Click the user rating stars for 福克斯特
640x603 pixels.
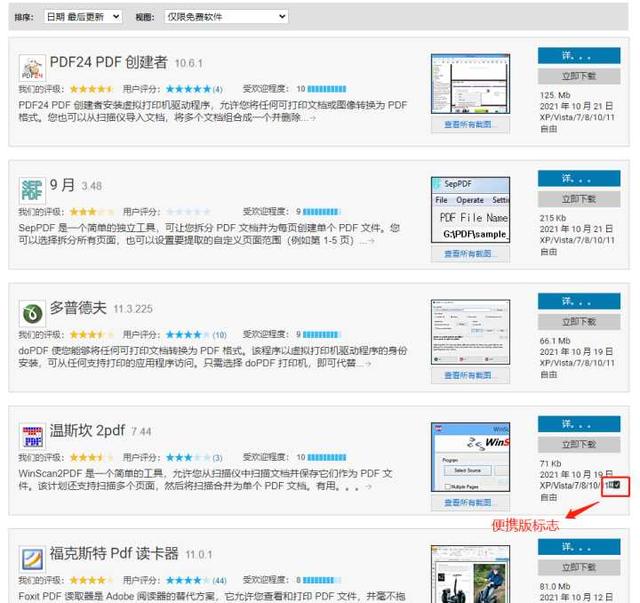click(188, 580)
